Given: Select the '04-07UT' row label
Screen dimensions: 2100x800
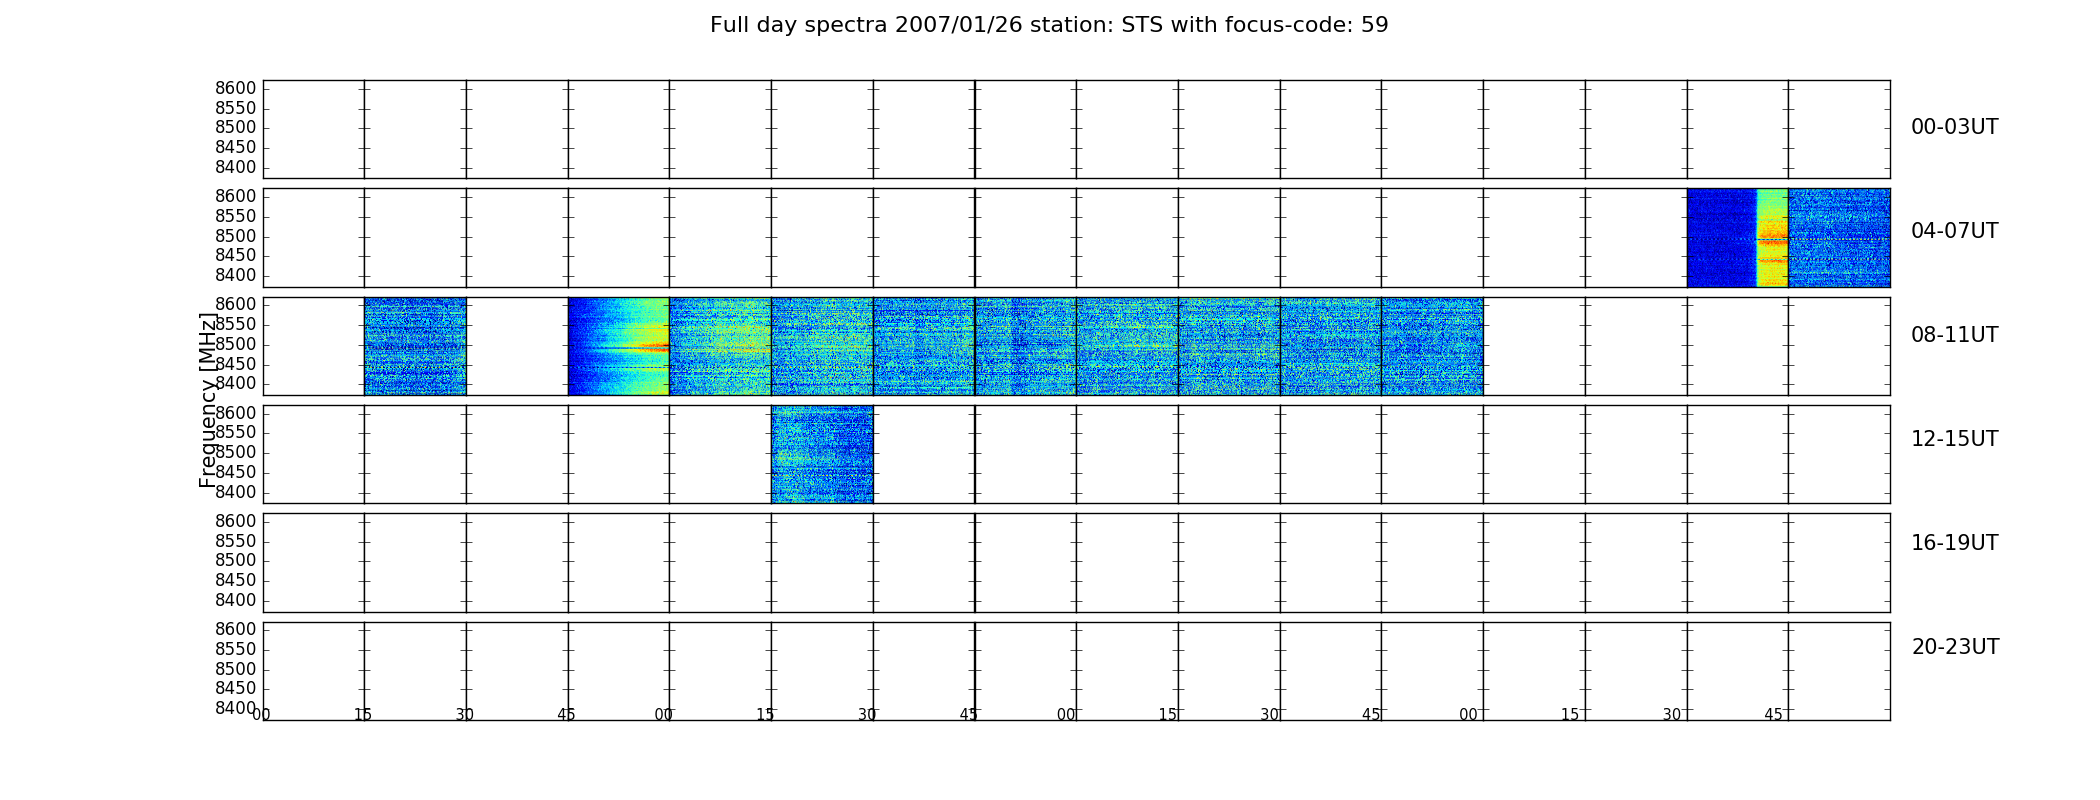Looking at the screenshot, I should [x=1954, y=231].
